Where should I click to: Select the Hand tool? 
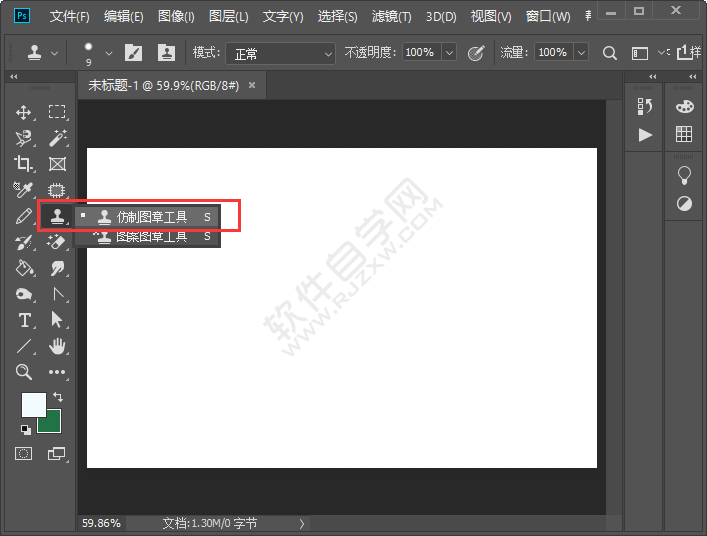click(x=57, y=346)
